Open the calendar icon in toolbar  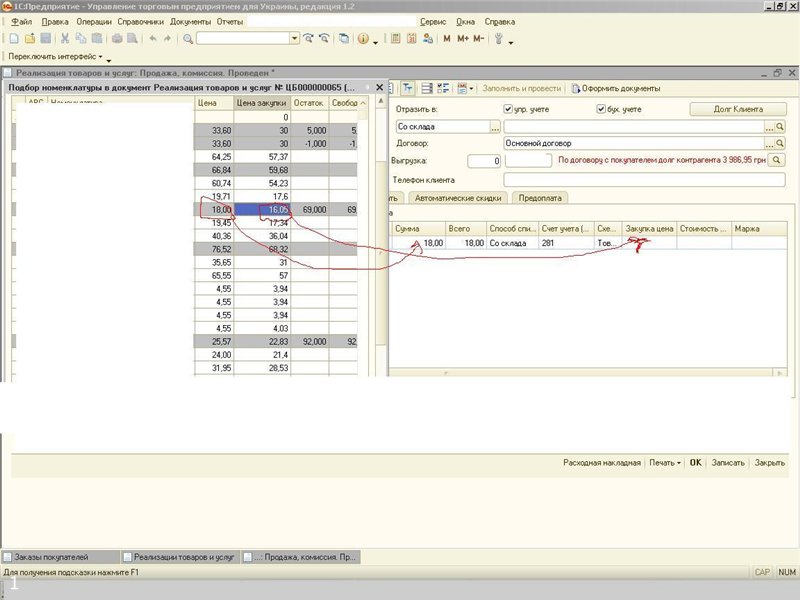pyautogui.click(x=411, y=39)
